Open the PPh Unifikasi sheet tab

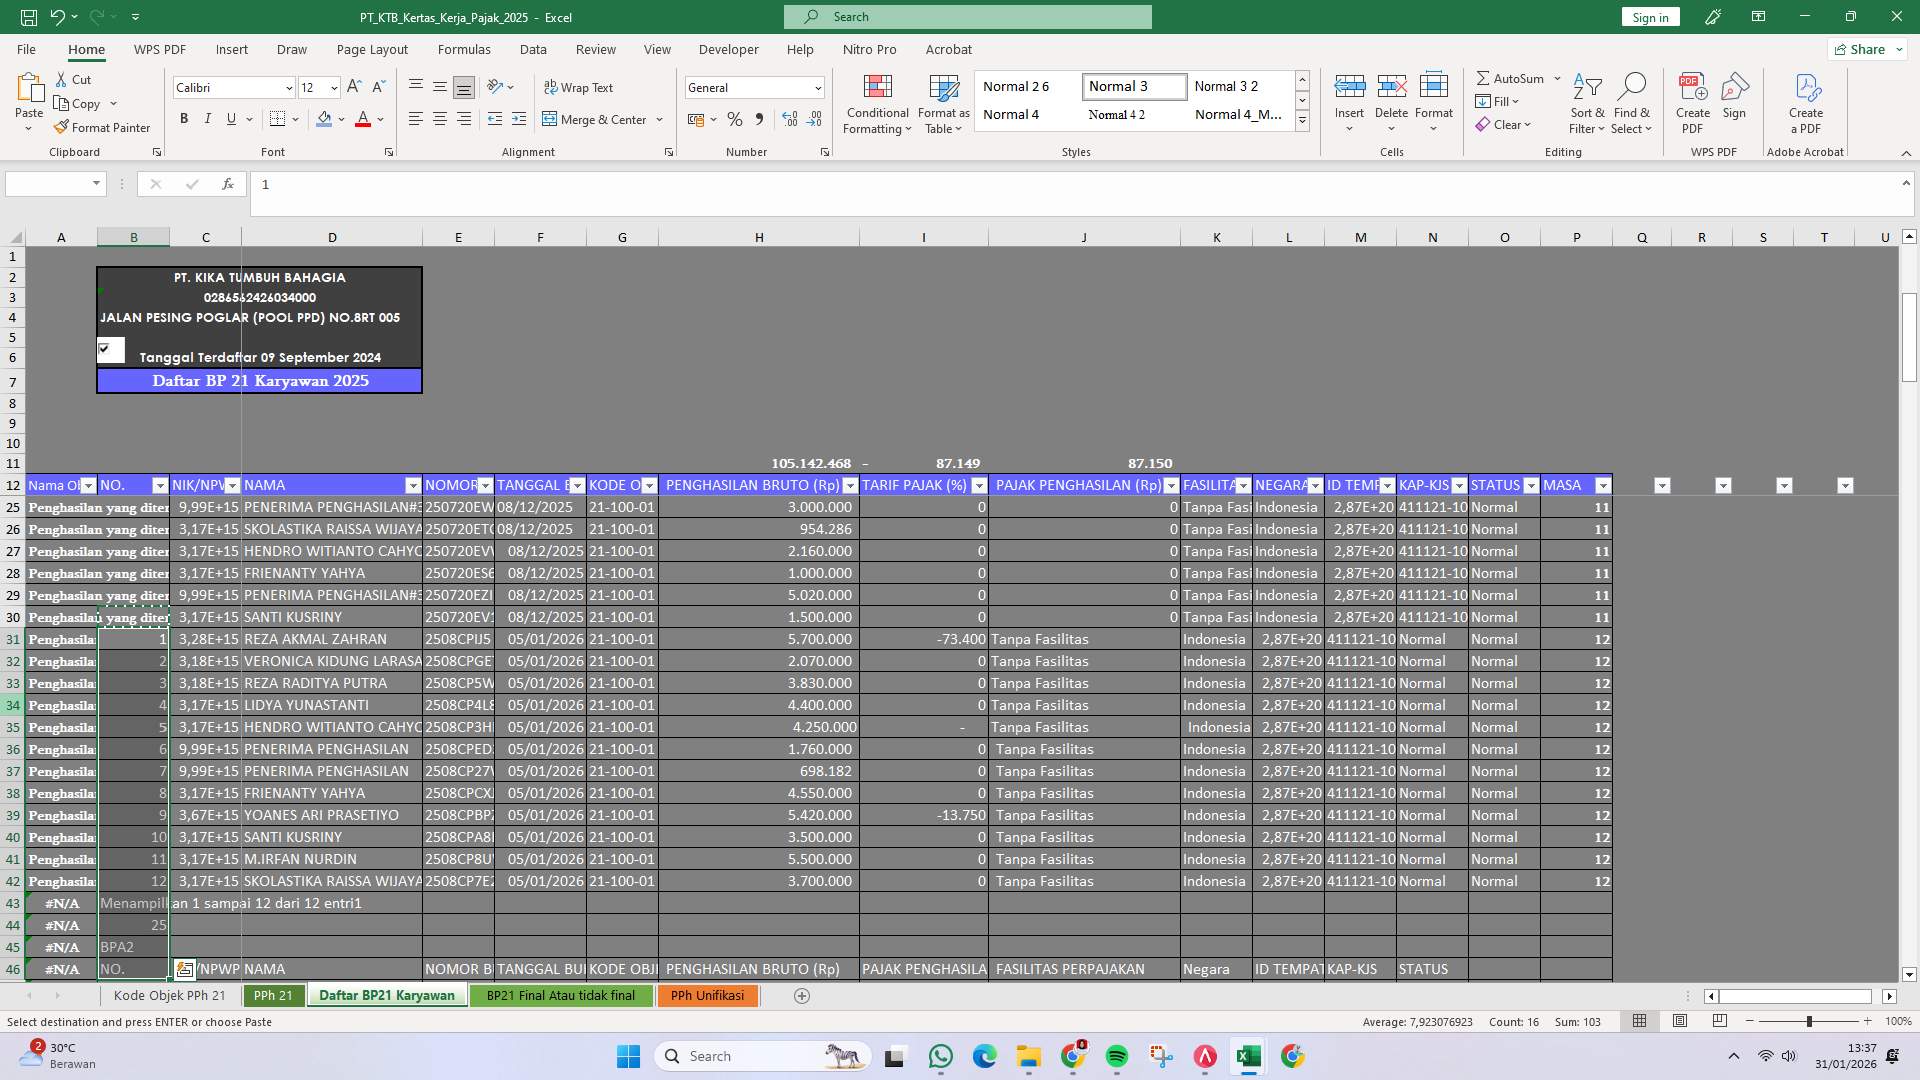click(708, 995)
